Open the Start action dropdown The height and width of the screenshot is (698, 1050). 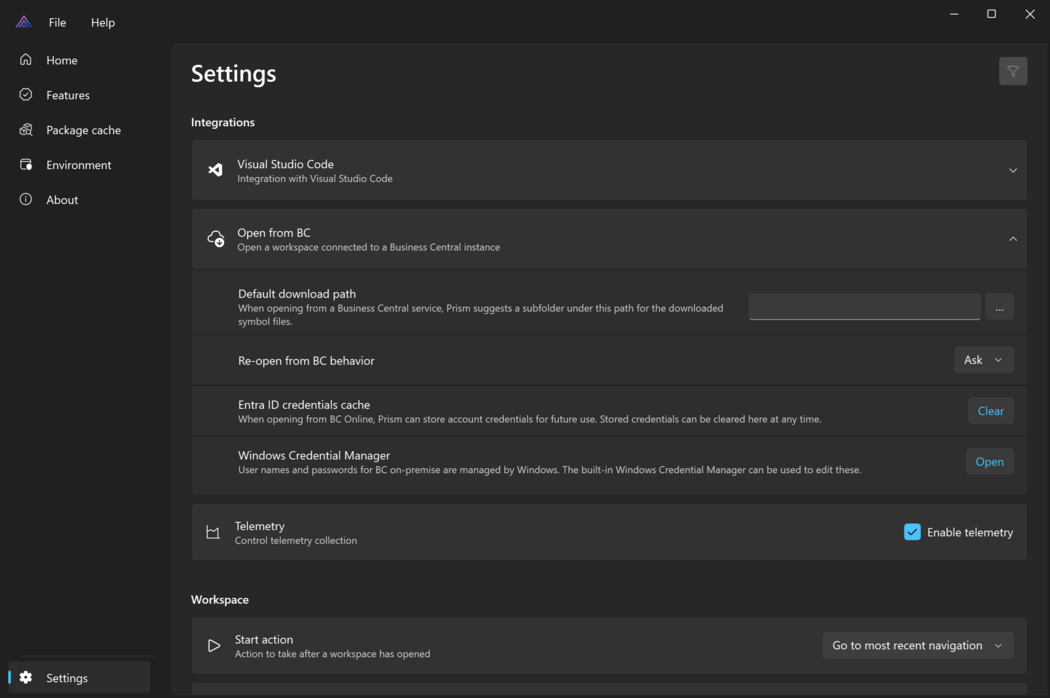[917, 645]
